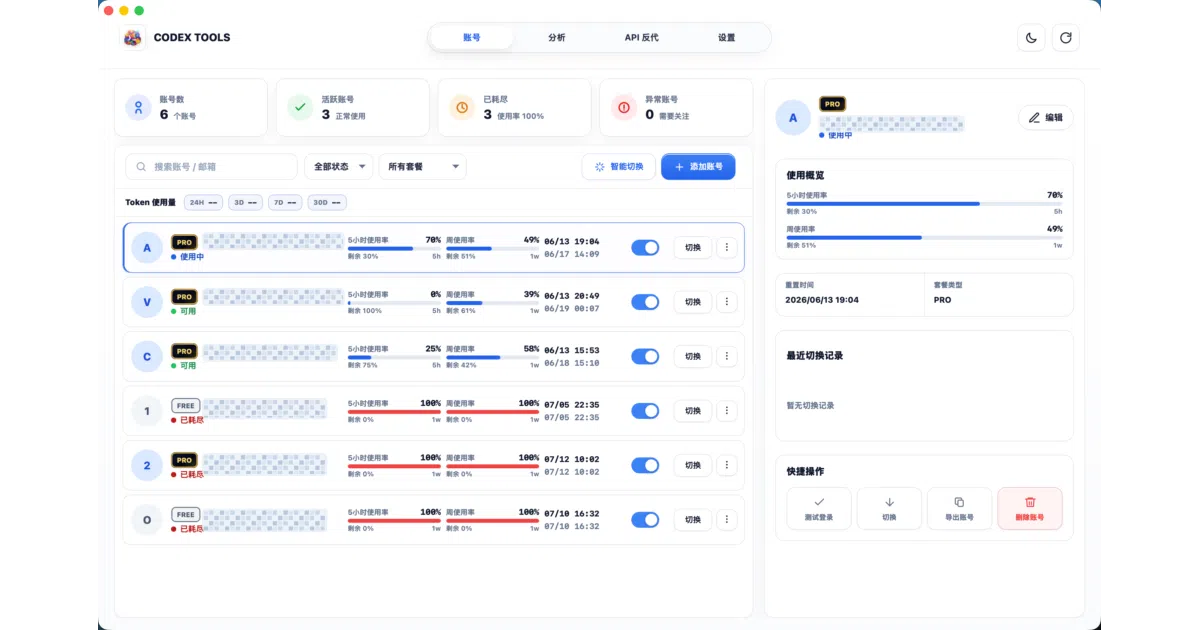This screenshot has width=1200, height=630.
Task: Disable the toggle for account 1
Action: click(x=645, y=411)
